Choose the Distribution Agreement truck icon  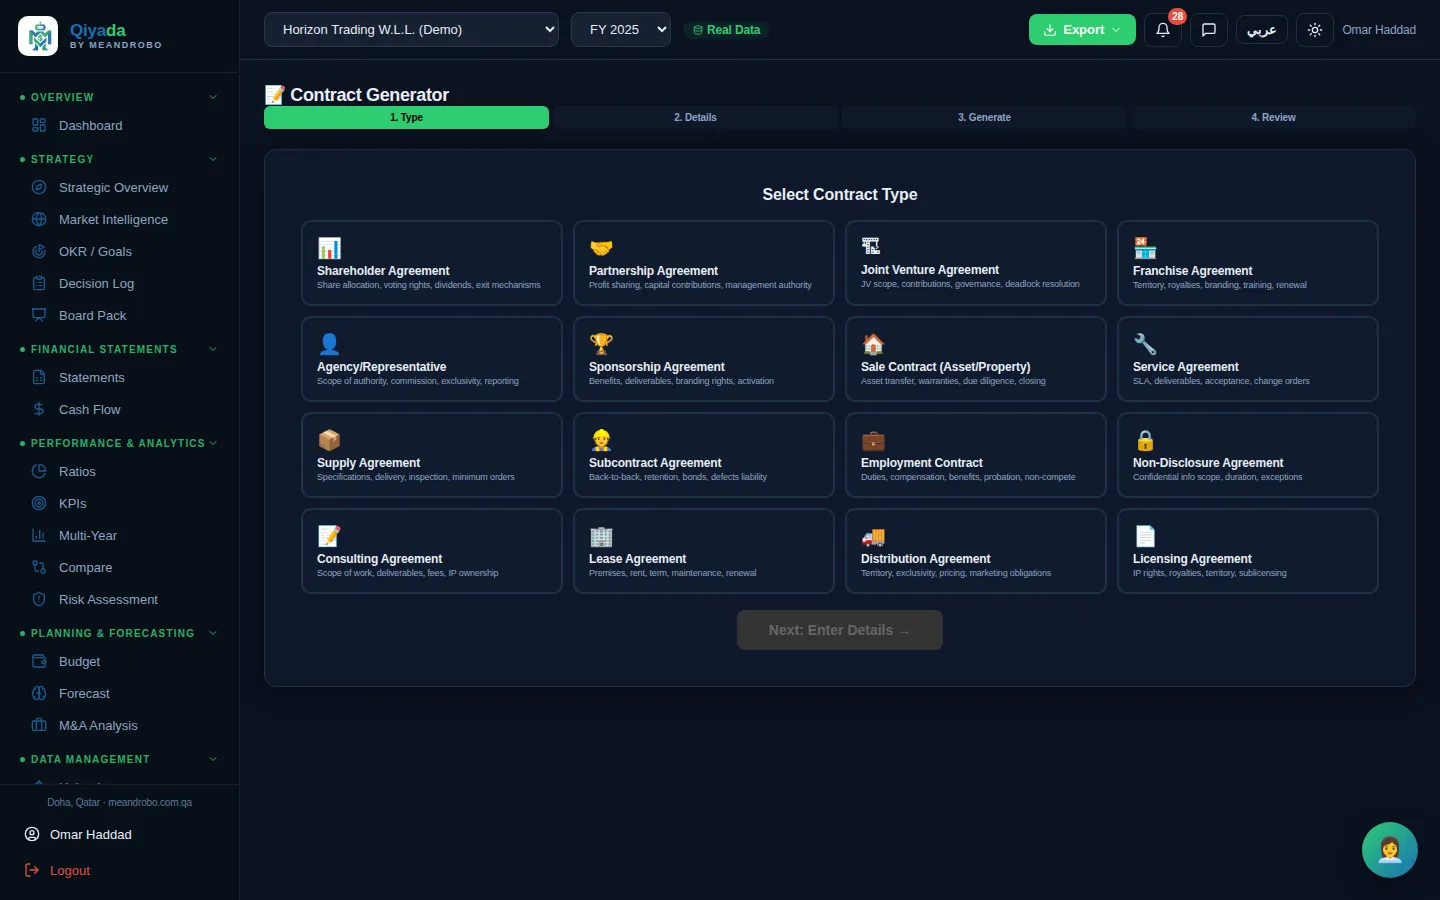tap(873, 536)
